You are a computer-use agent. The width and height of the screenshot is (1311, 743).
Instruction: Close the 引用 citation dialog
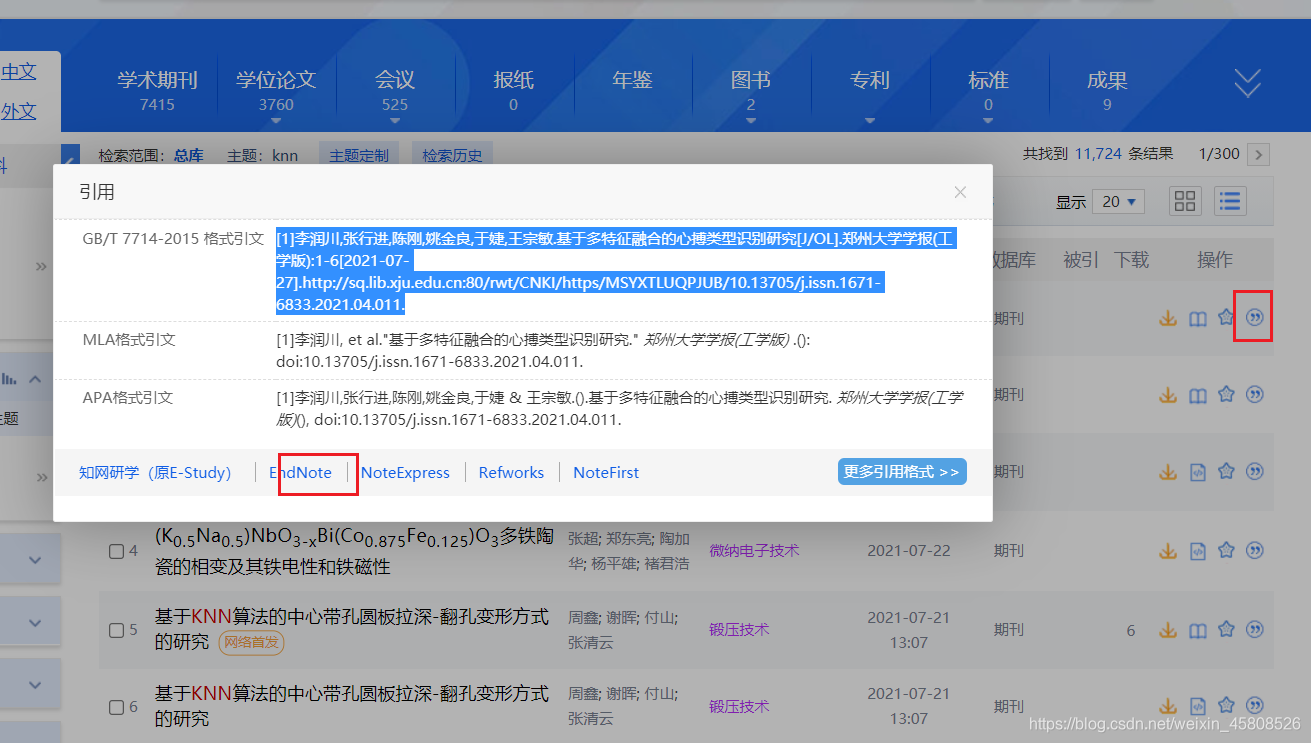click(960, 192)
